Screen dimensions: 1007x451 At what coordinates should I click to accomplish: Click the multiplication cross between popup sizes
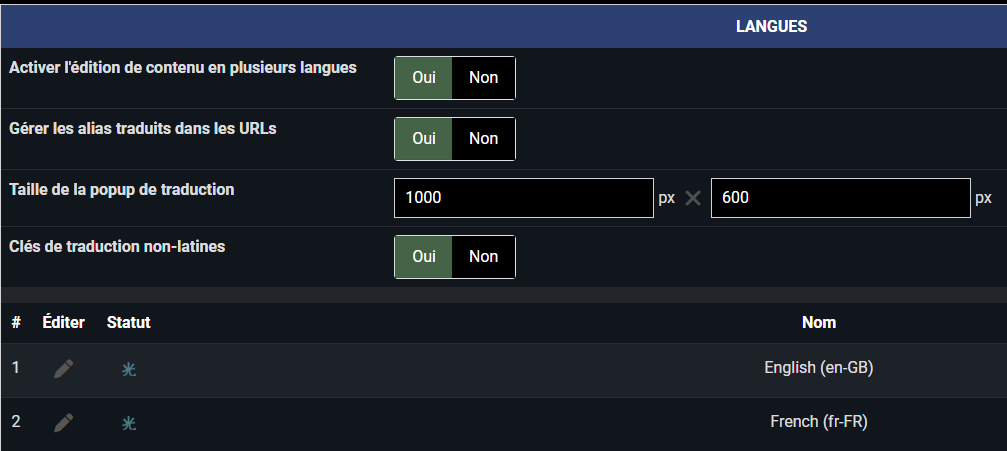pos(692,198)
